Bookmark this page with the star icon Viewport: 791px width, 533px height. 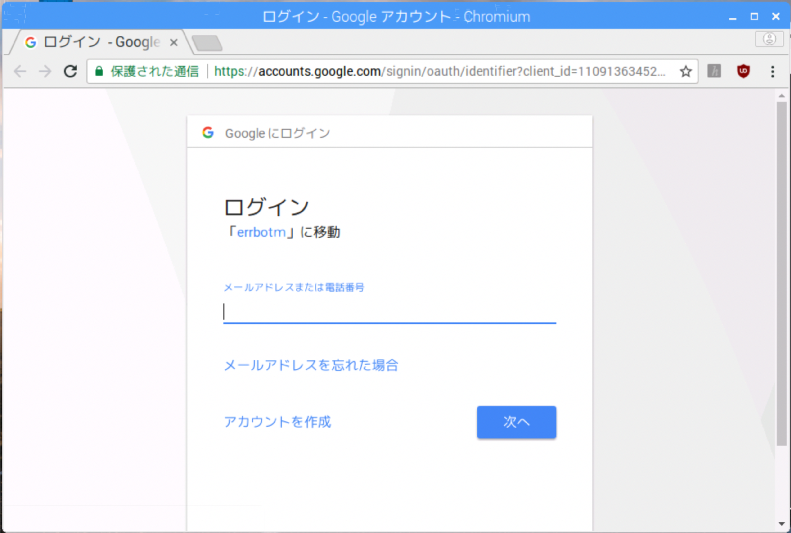(685, 71)
